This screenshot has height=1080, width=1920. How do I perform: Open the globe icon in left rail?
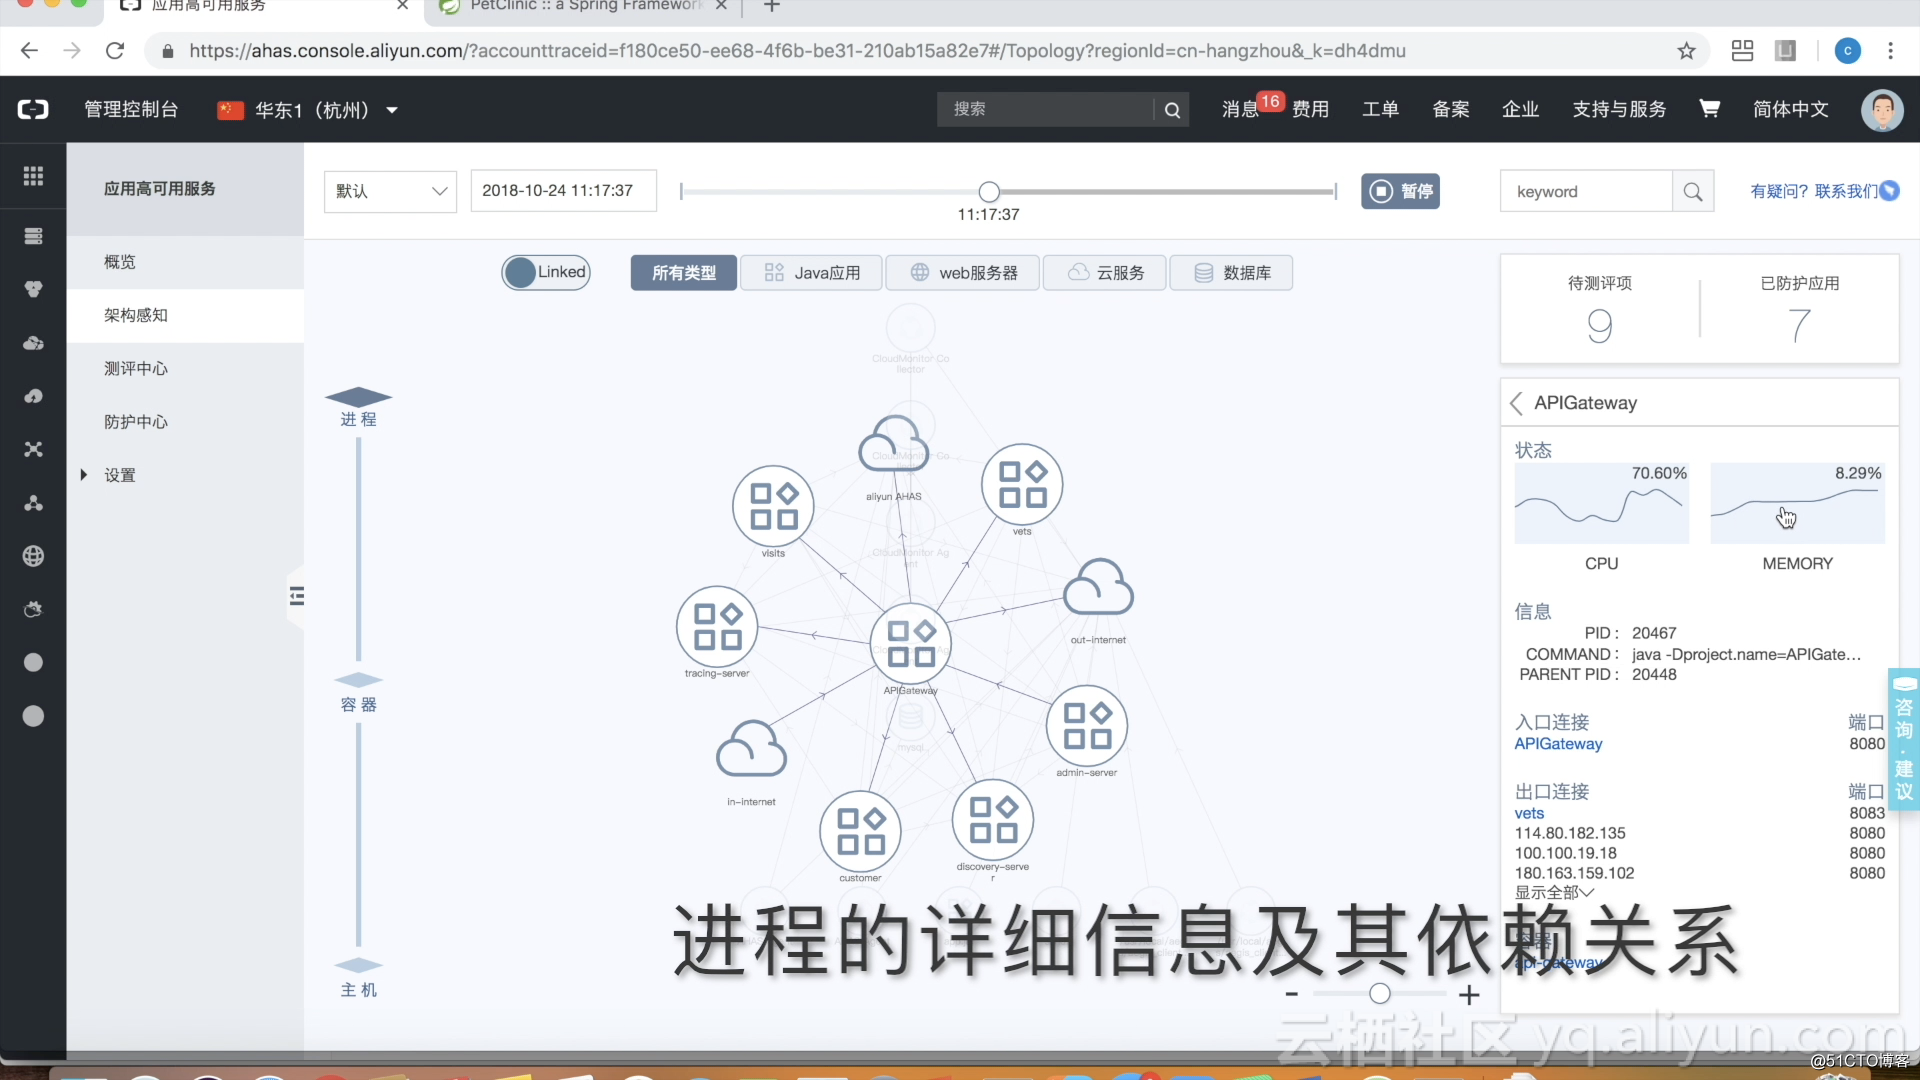point(33,556)
